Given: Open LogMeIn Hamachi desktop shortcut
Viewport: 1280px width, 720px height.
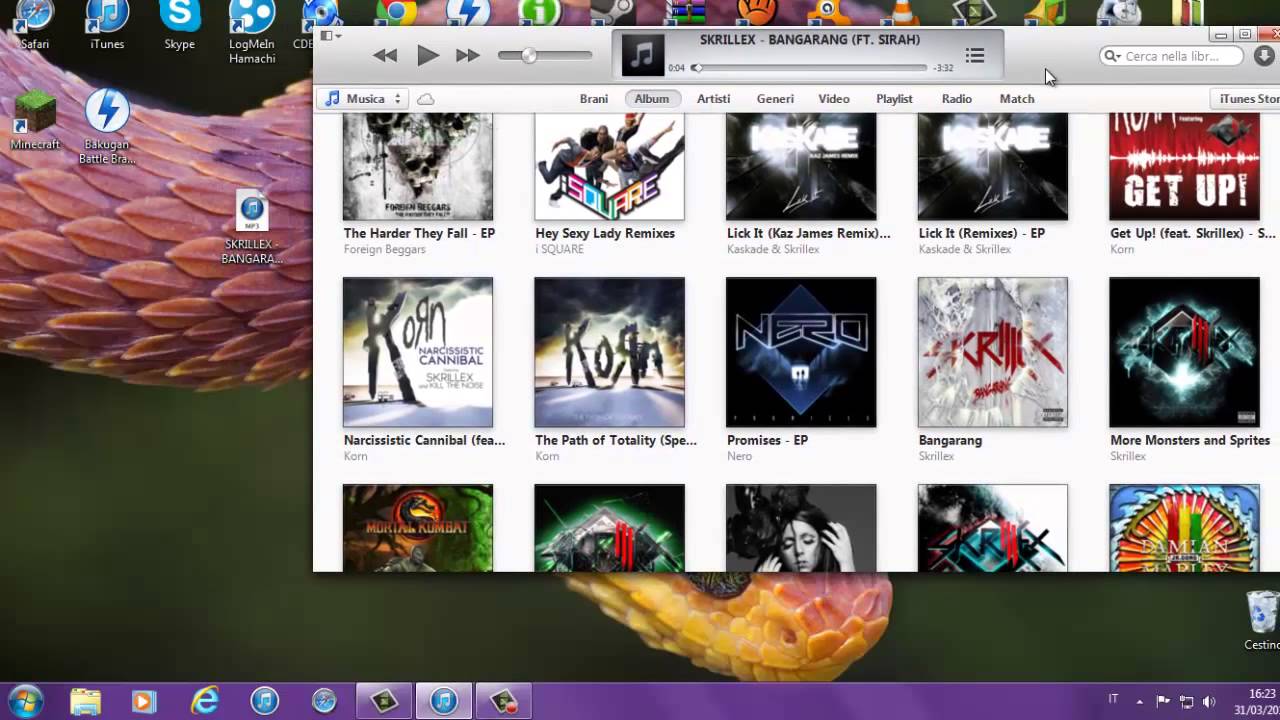Looking at the screenshot, I should coord(252,32).
